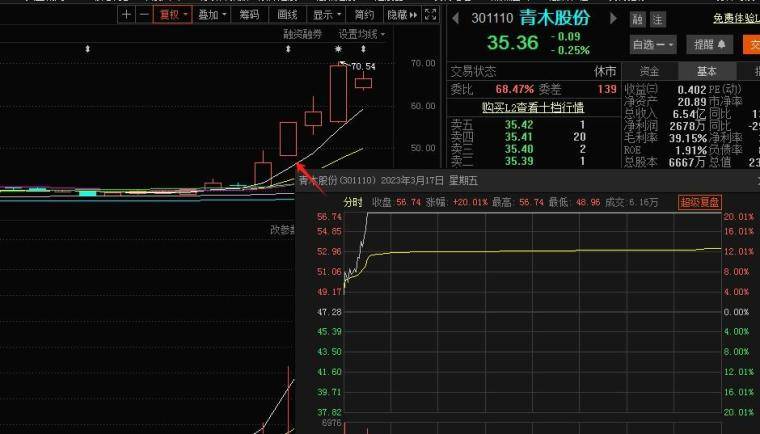The width and height of the screenshot is (760, 434).
Task: Click the 卖三 price 35.40
Action: click(519, 149)
